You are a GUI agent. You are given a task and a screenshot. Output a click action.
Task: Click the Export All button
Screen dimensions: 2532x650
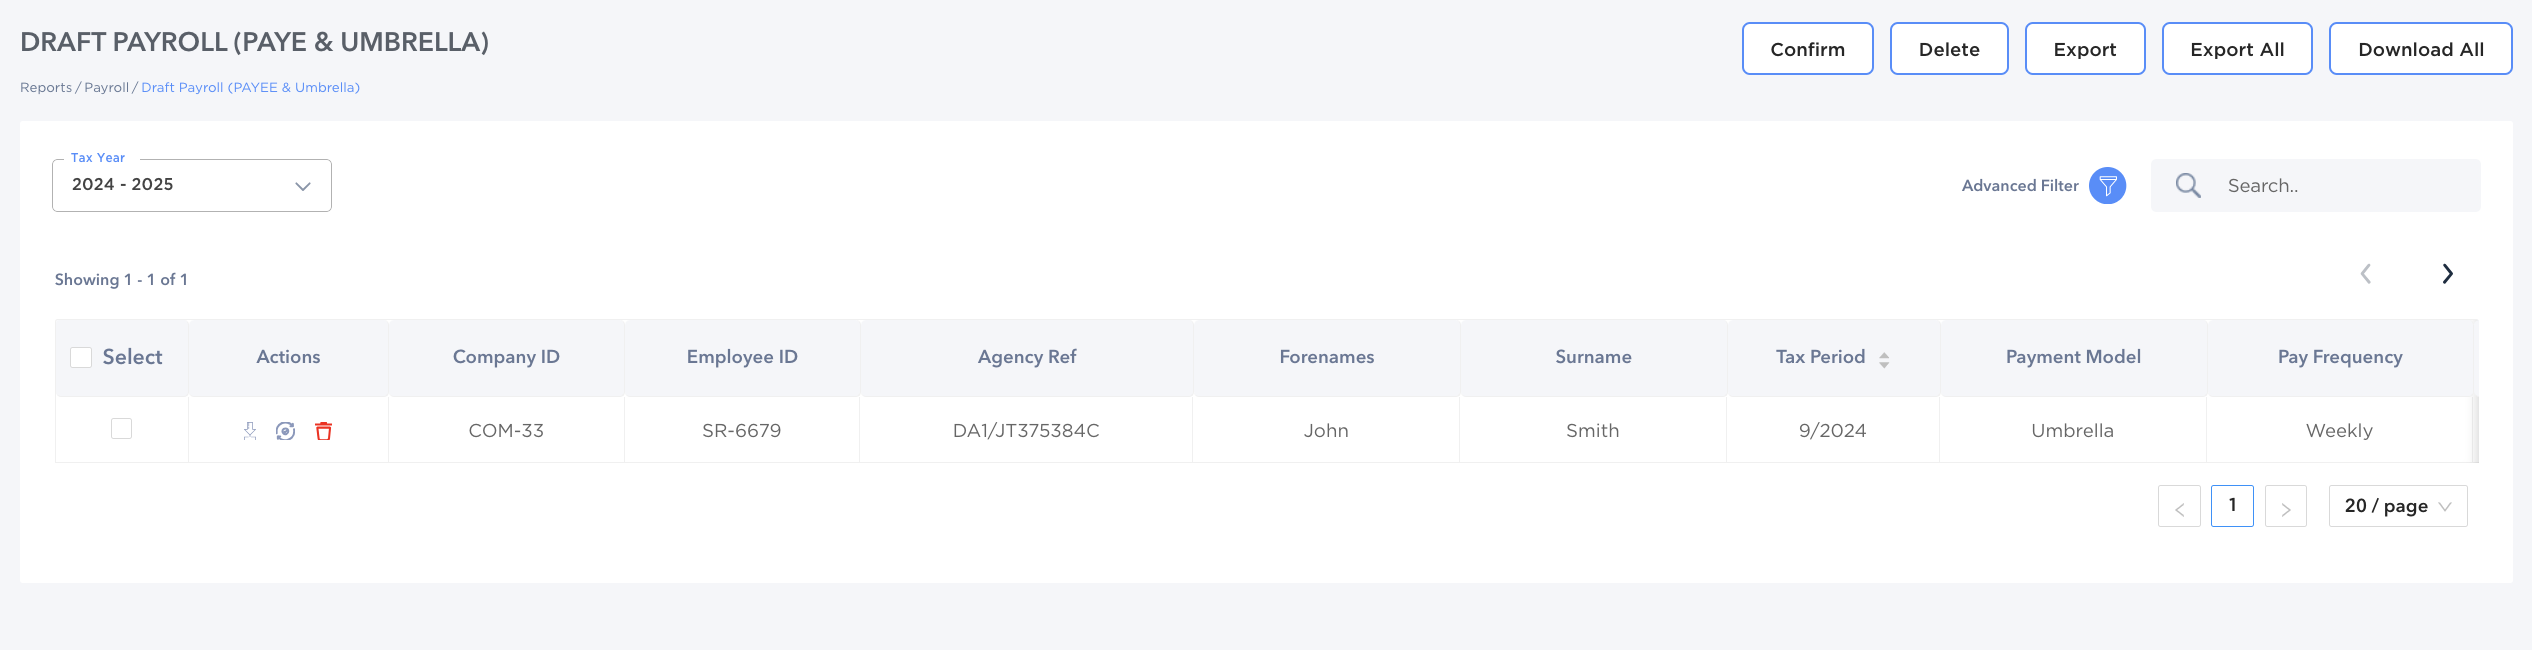2237,49
